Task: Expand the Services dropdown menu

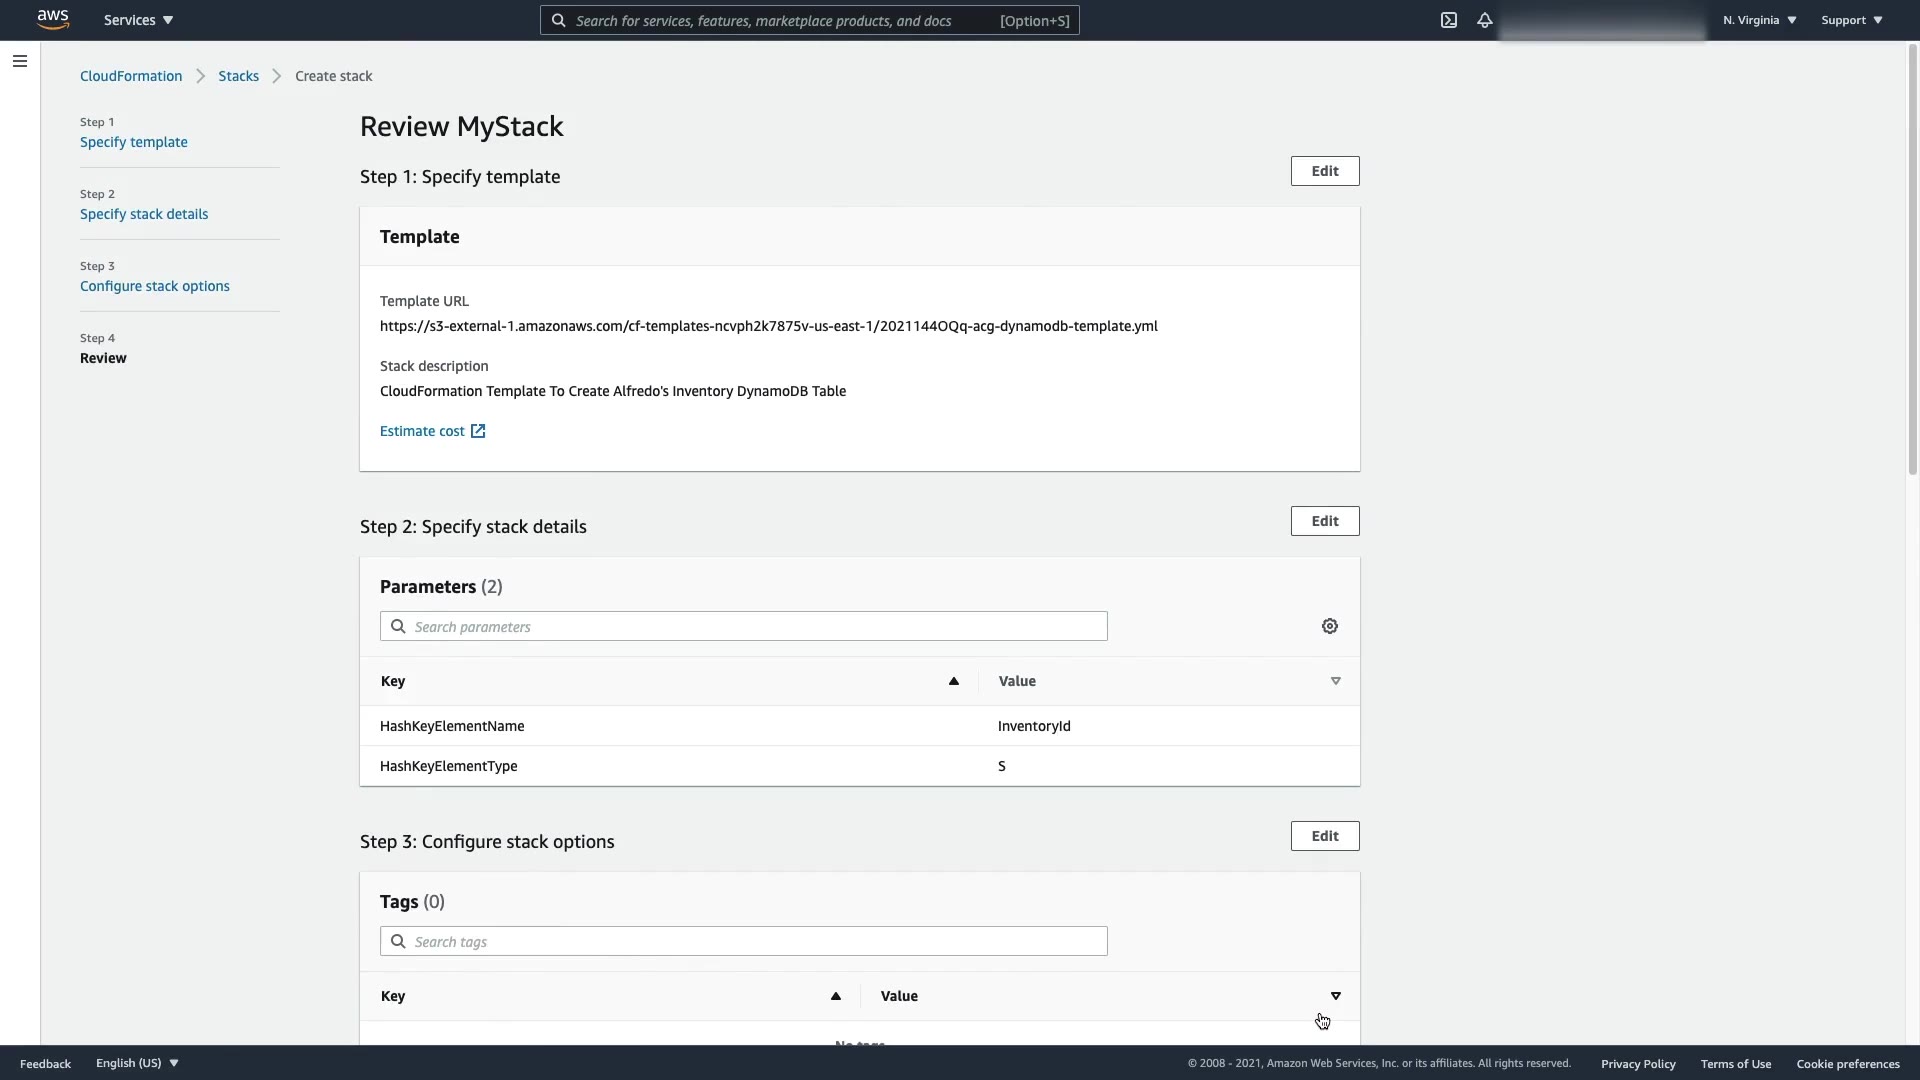Action: (138, 20)
